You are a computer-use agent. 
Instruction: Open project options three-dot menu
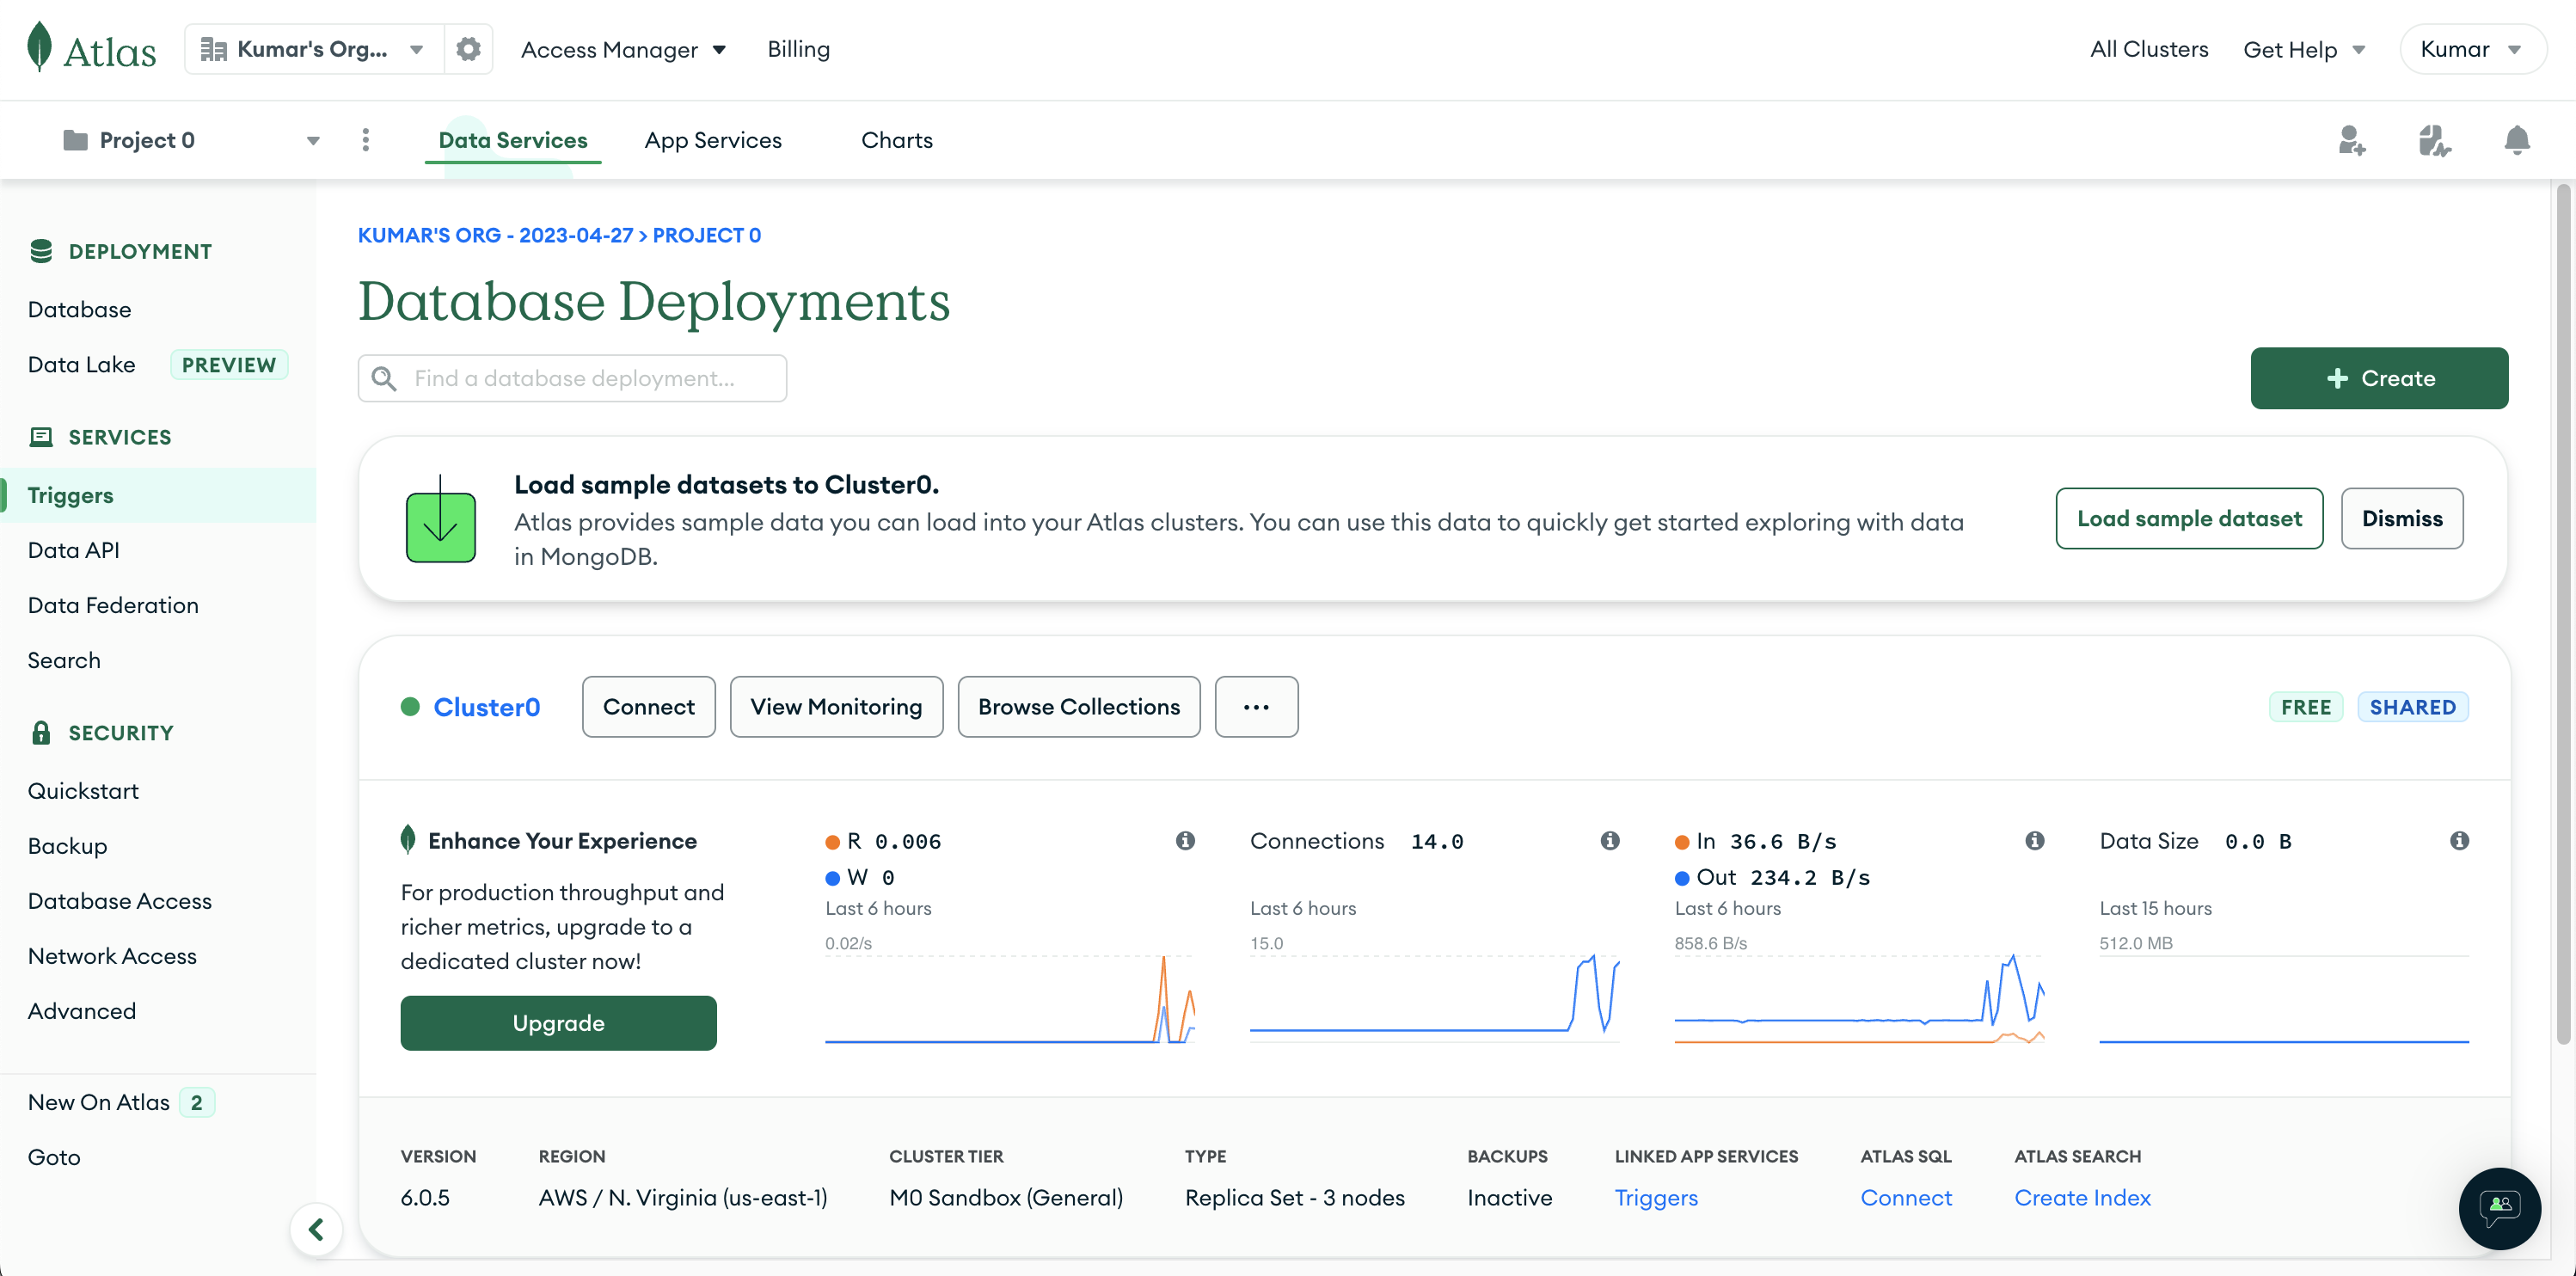click(366, 140)
